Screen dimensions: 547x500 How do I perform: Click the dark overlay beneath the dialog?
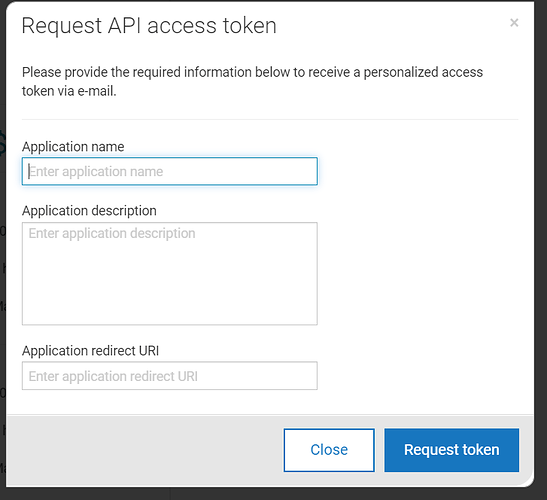[x=274, y=494]
